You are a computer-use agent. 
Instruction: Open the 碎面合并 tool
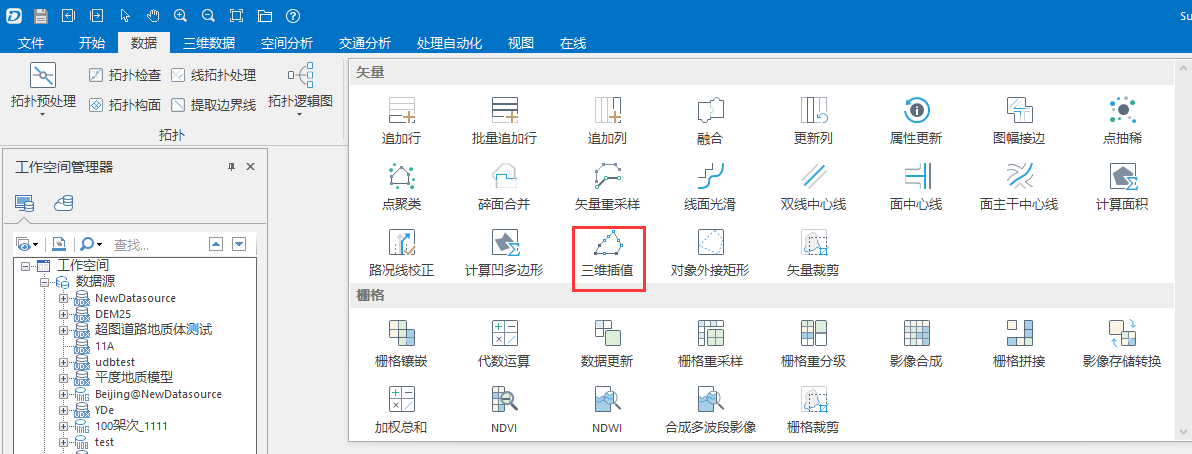[x=504, y=186]
